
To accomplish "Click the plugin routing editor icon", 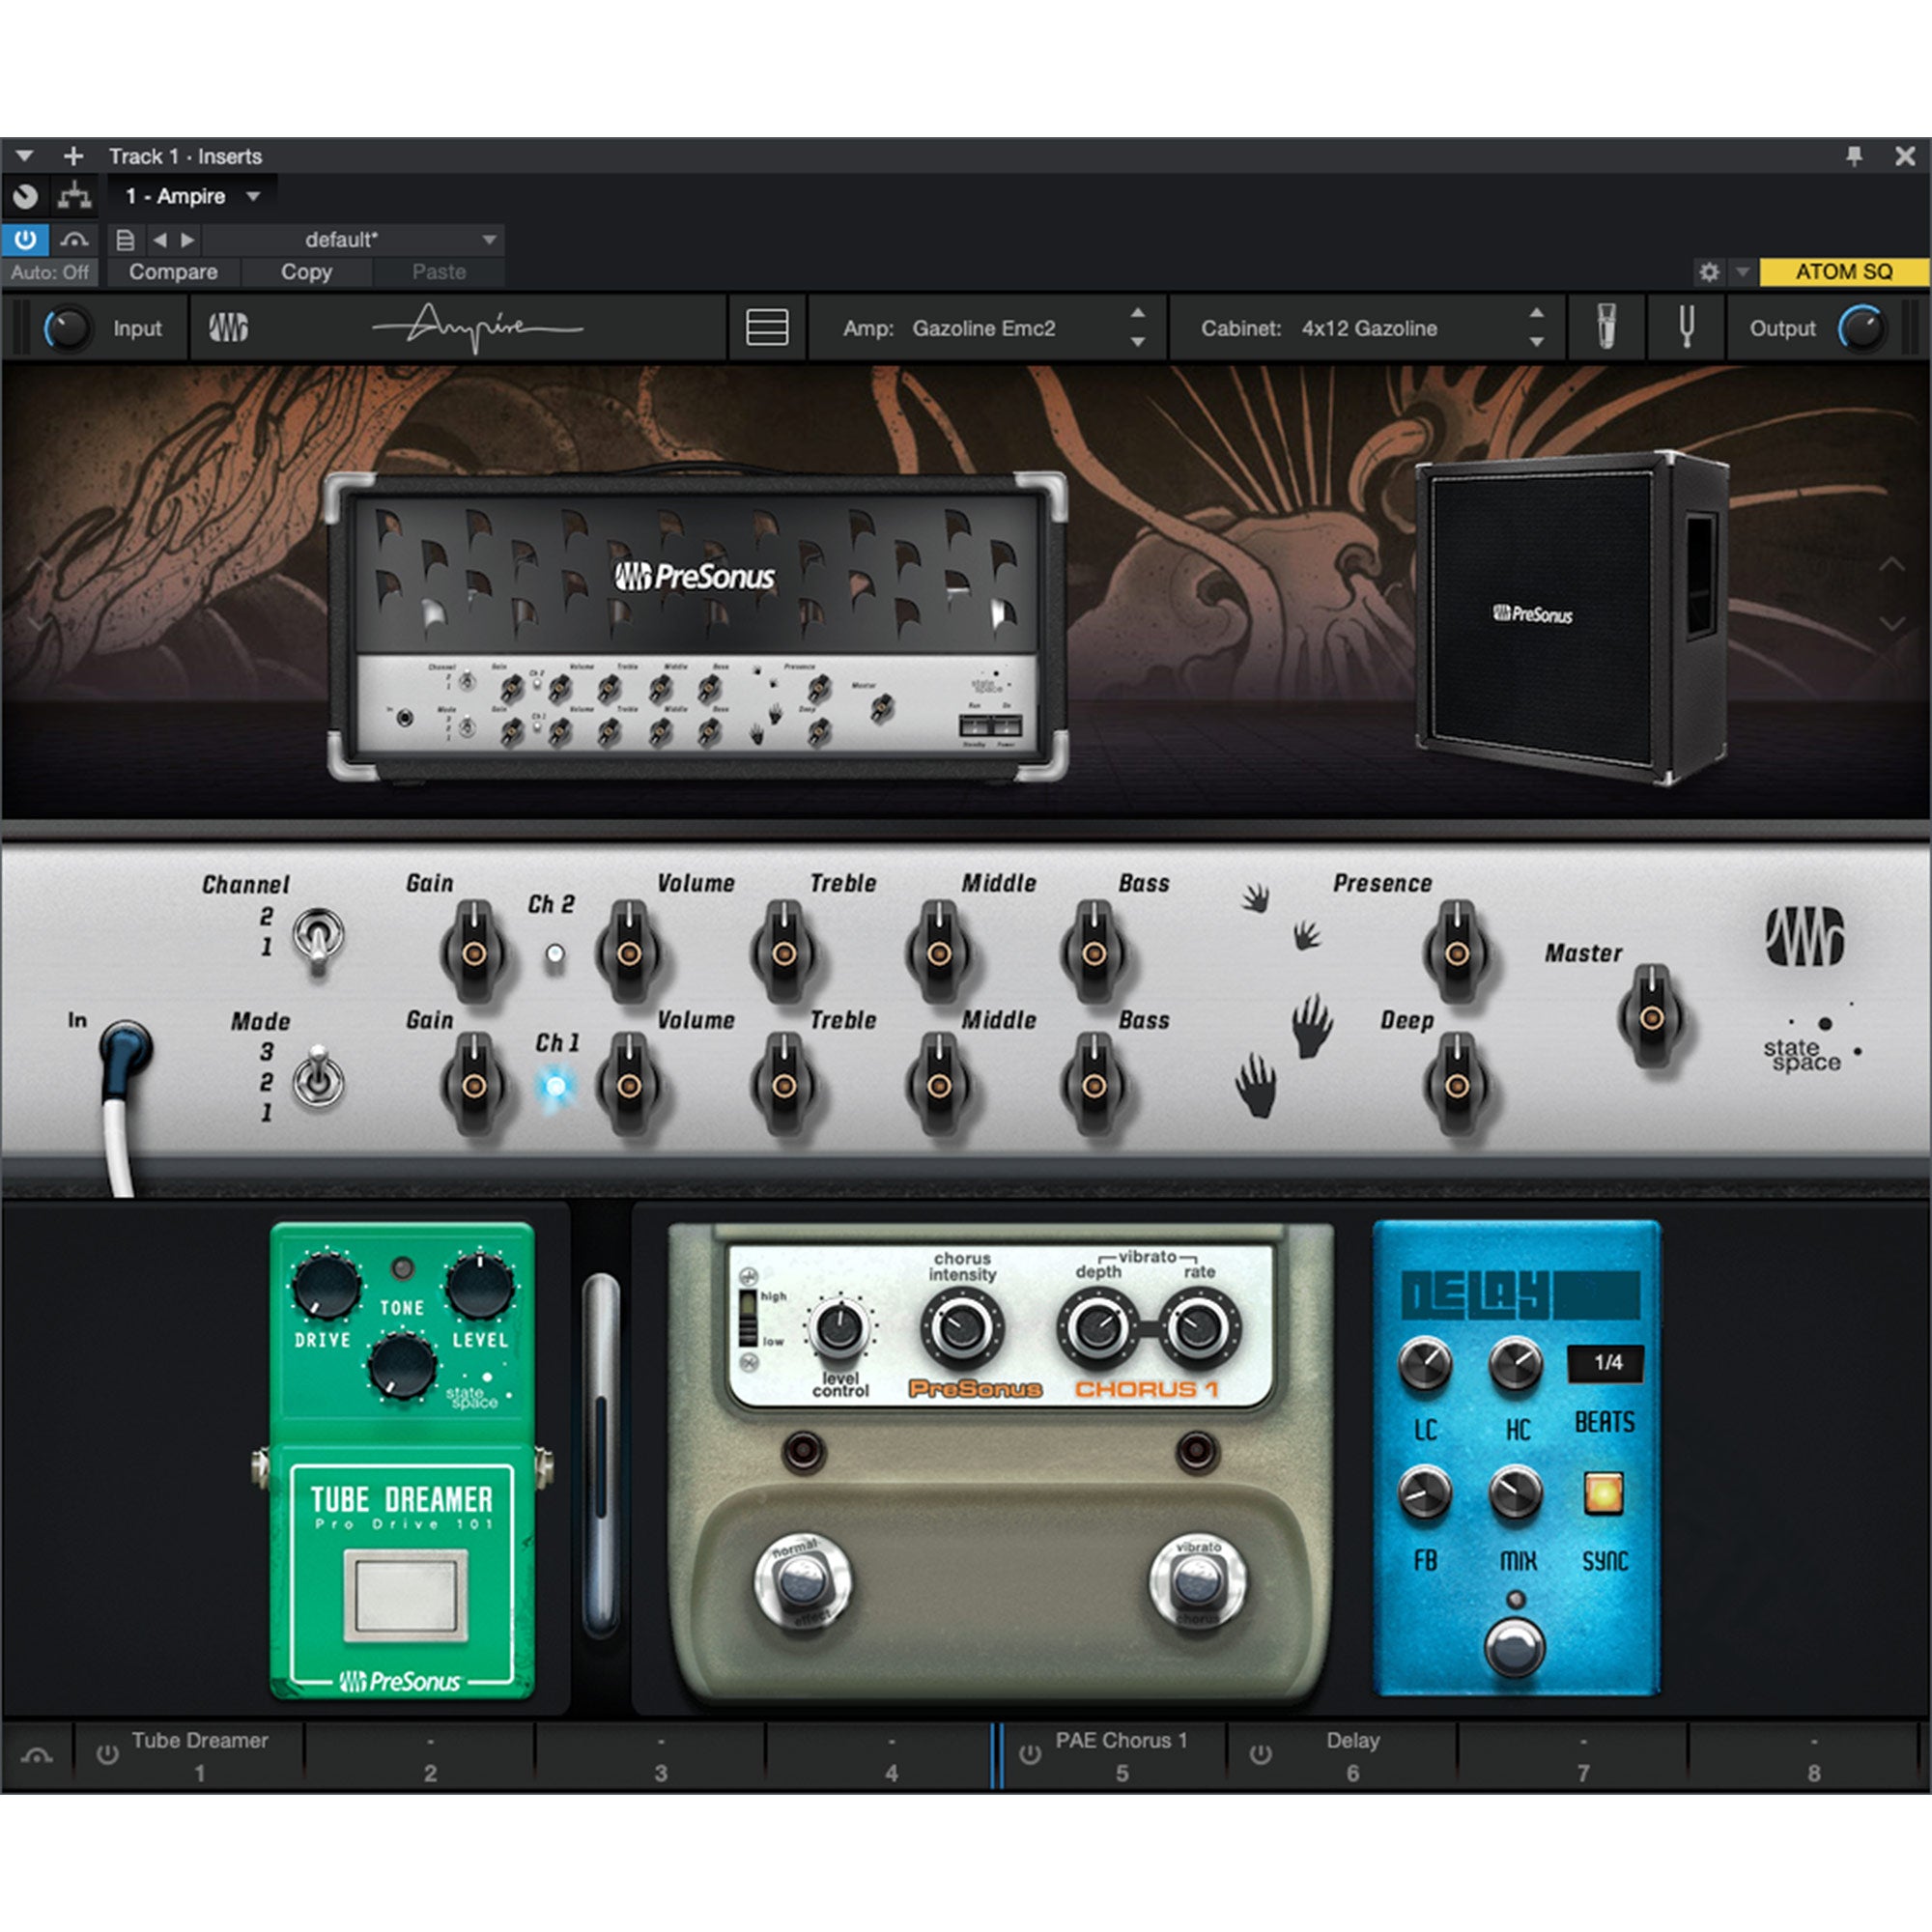I will (74, 196).
